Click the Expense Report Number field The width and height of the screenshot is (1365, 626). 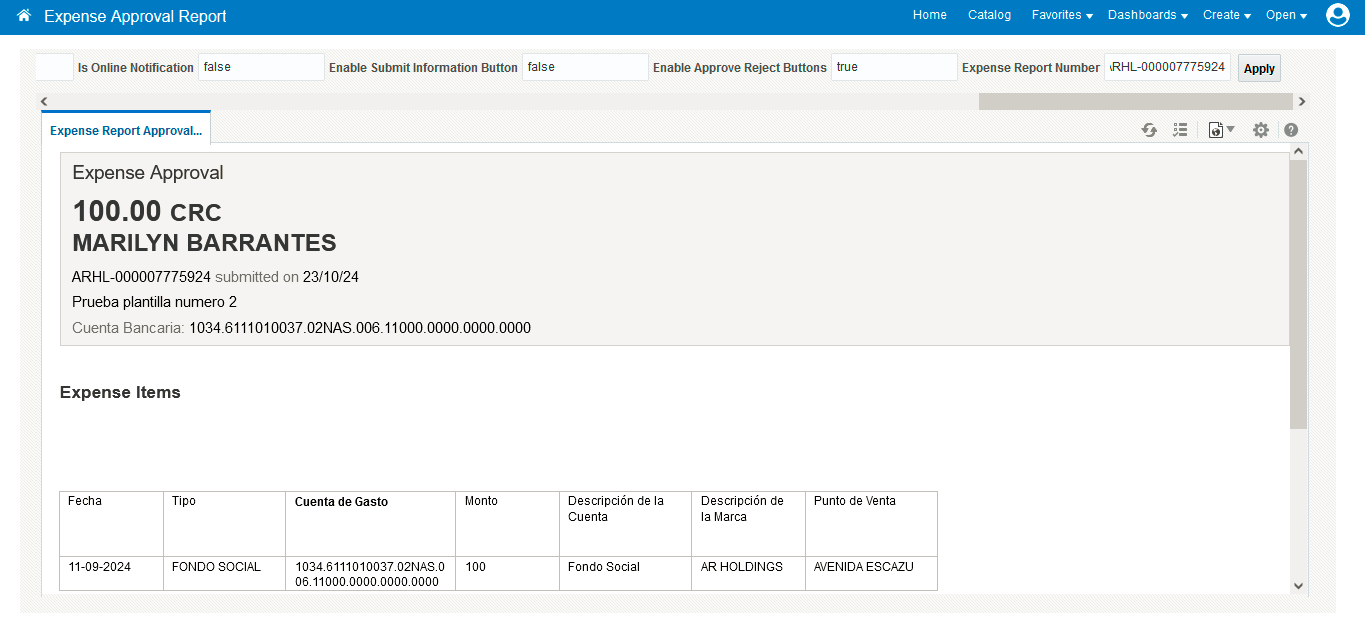point(1167,67)
